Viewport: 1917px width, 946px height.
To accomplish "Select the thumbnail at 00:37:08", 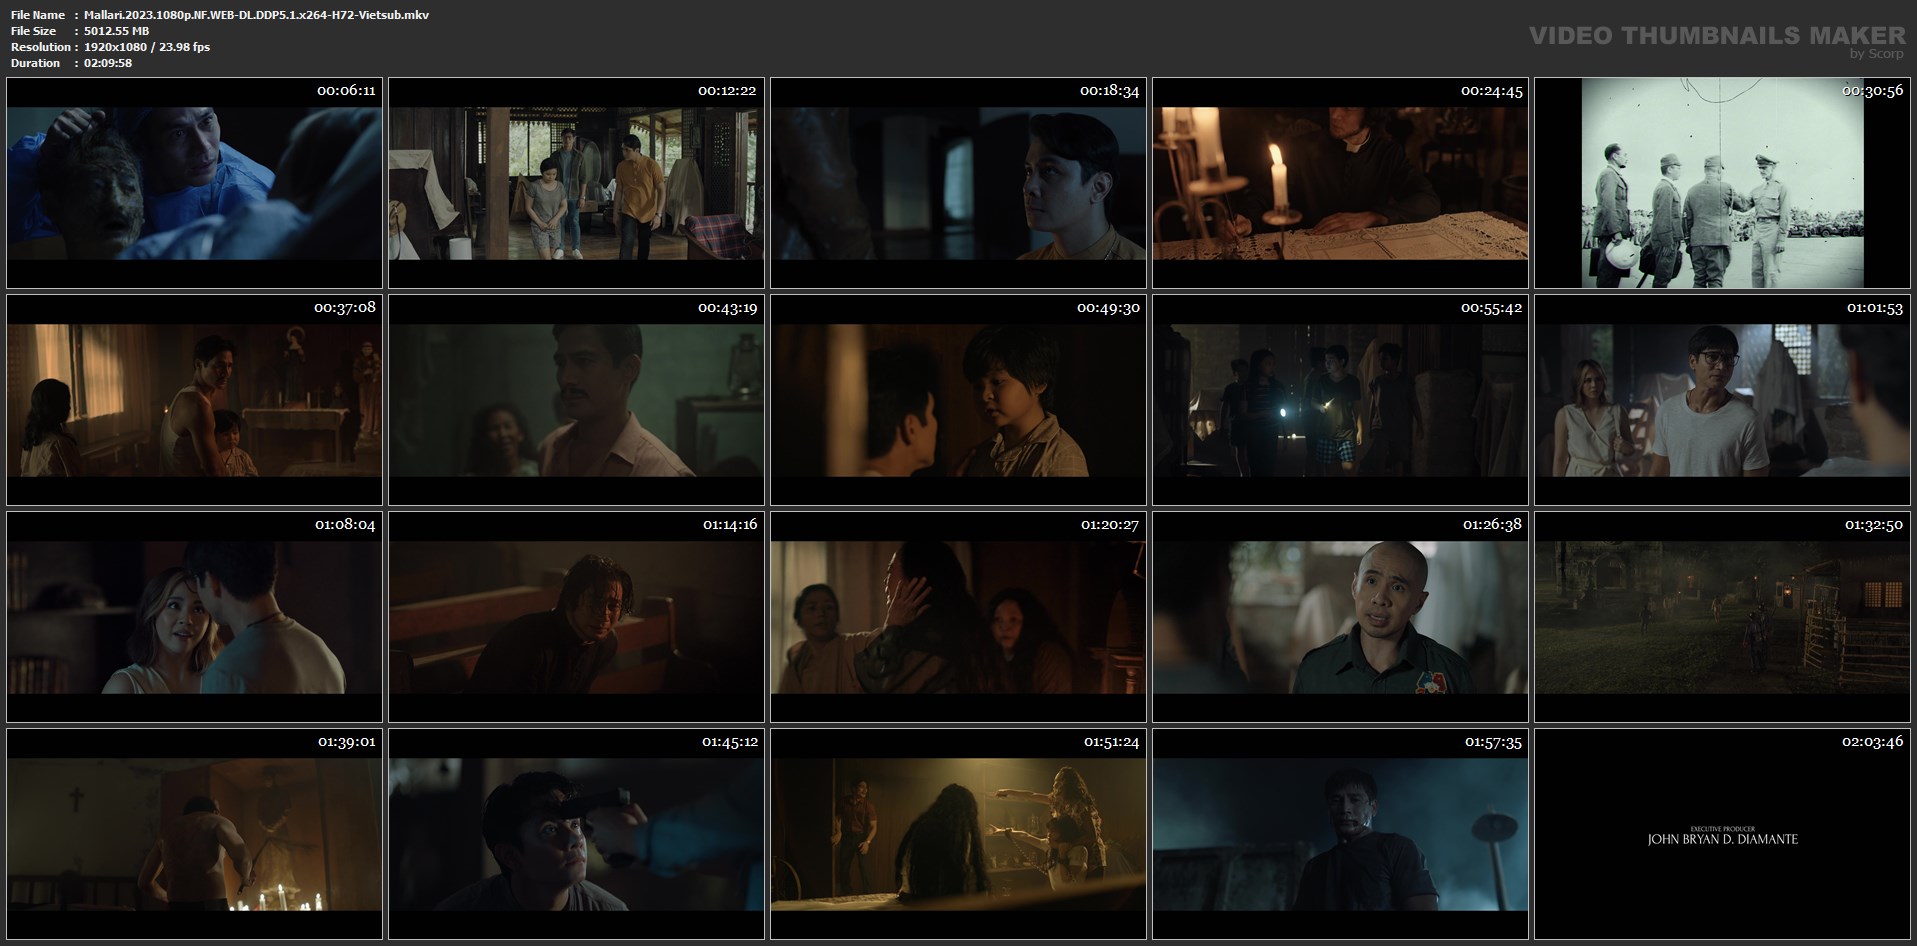I will click(x=194, y=400).
